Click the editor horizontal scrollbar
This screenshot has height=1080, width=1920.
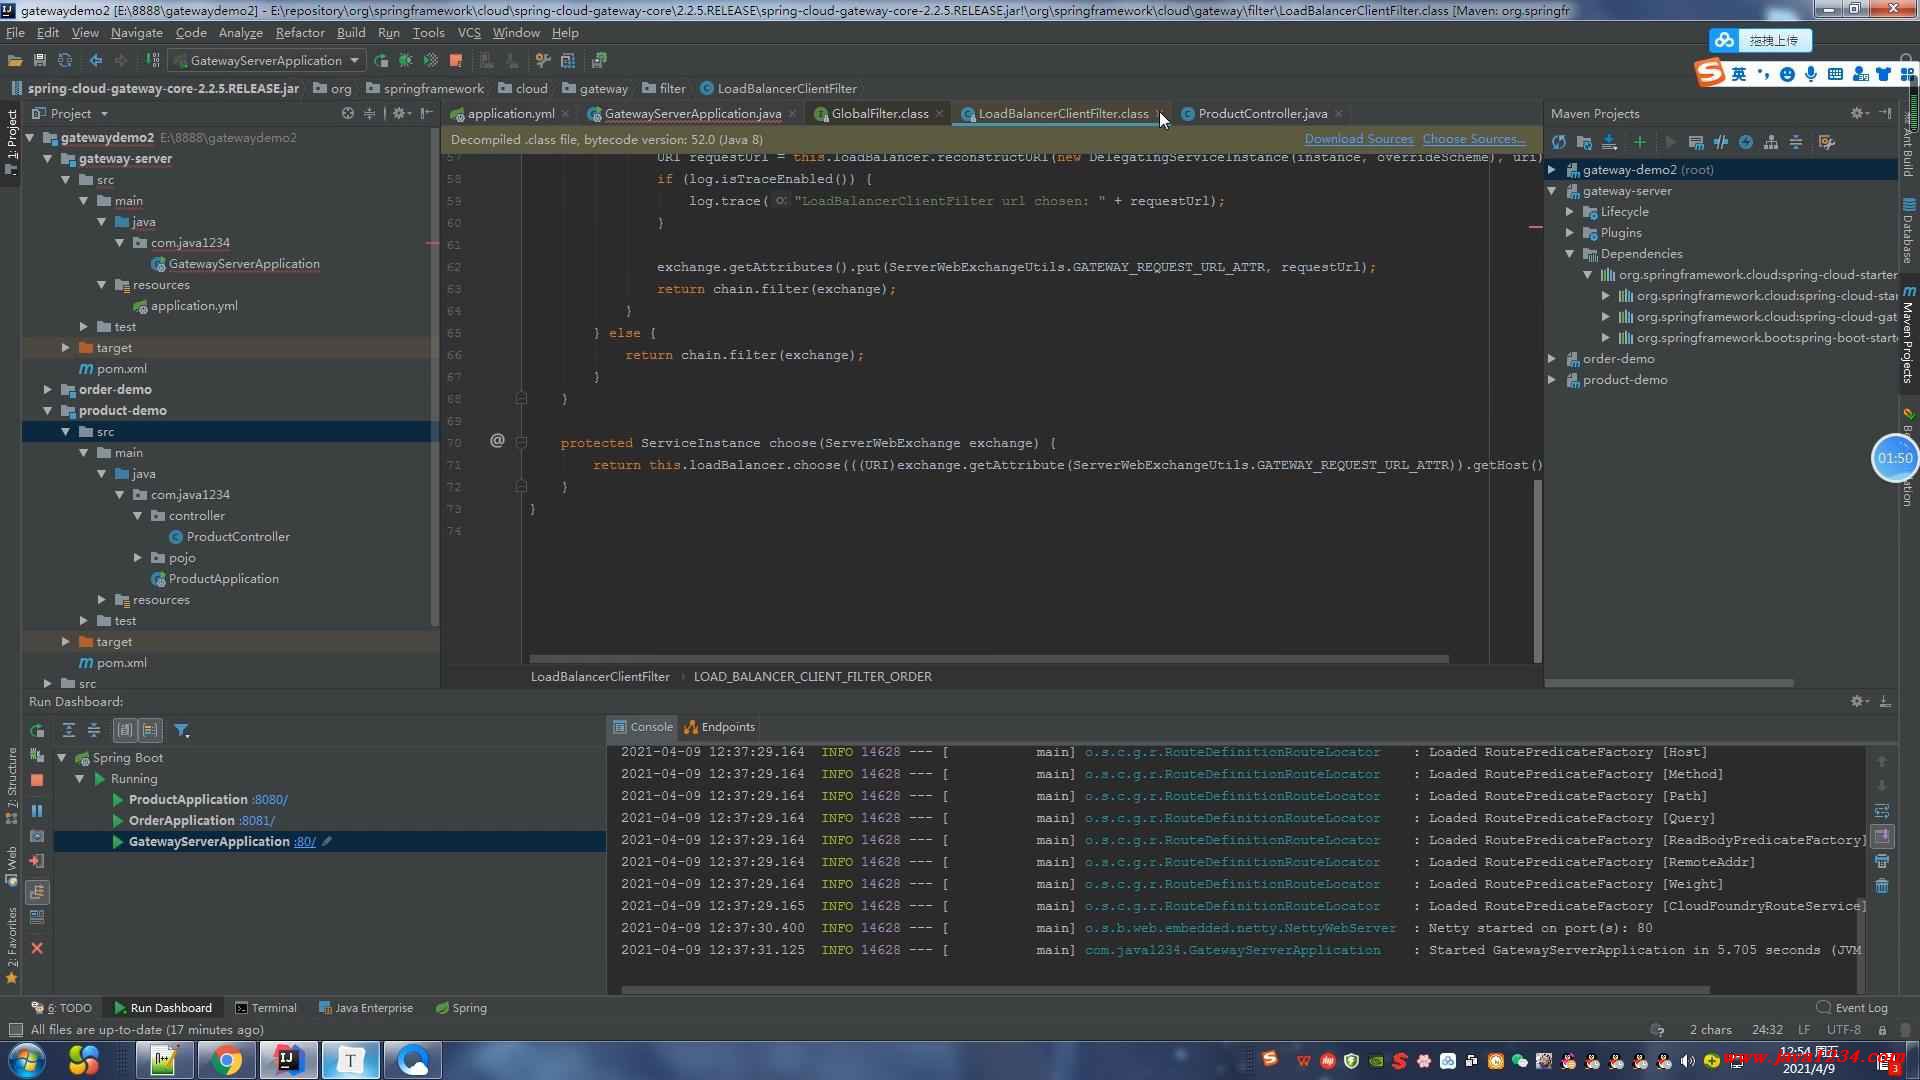click(989, 659)
